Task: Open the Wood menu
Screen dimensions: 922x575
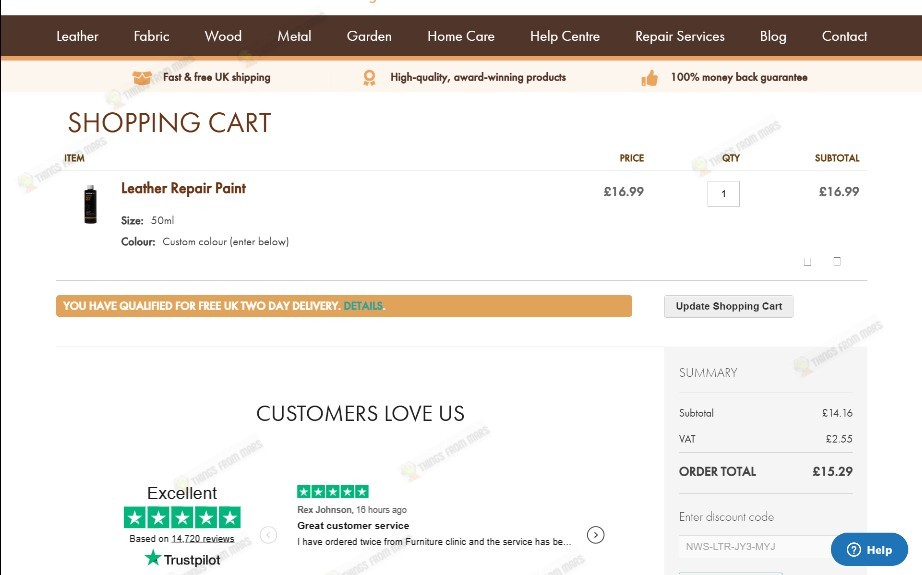Action: 223,36
